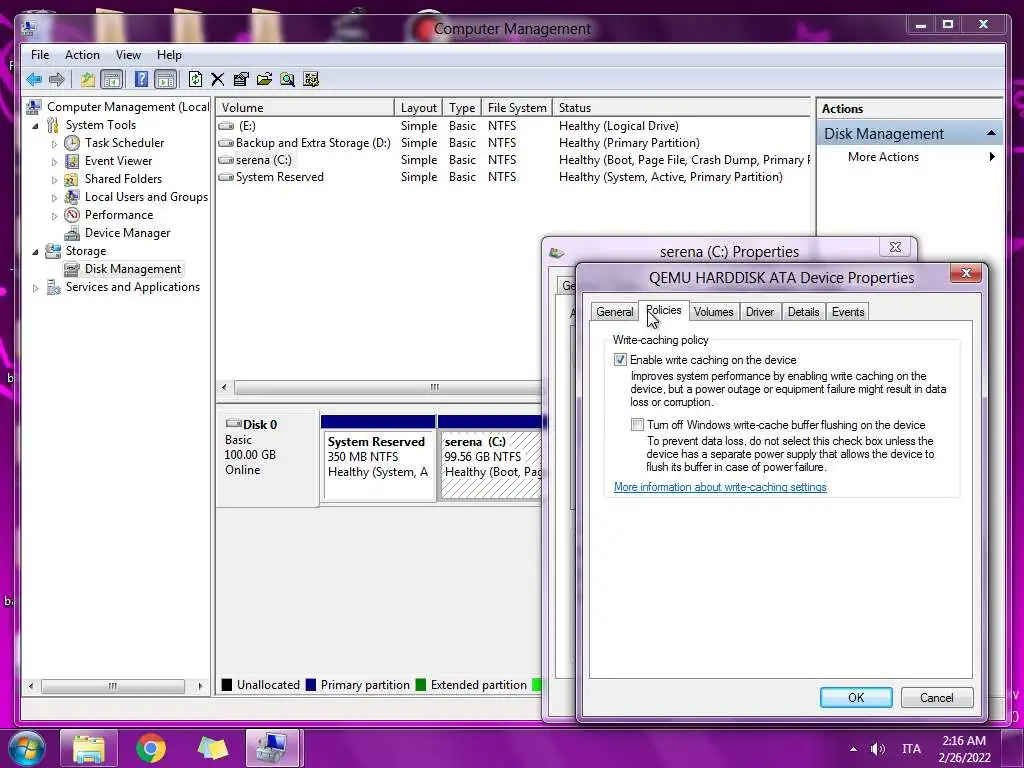1024x768 pixels.
Task: Select Services and Applications node
Action: click(x=133, y=287)
